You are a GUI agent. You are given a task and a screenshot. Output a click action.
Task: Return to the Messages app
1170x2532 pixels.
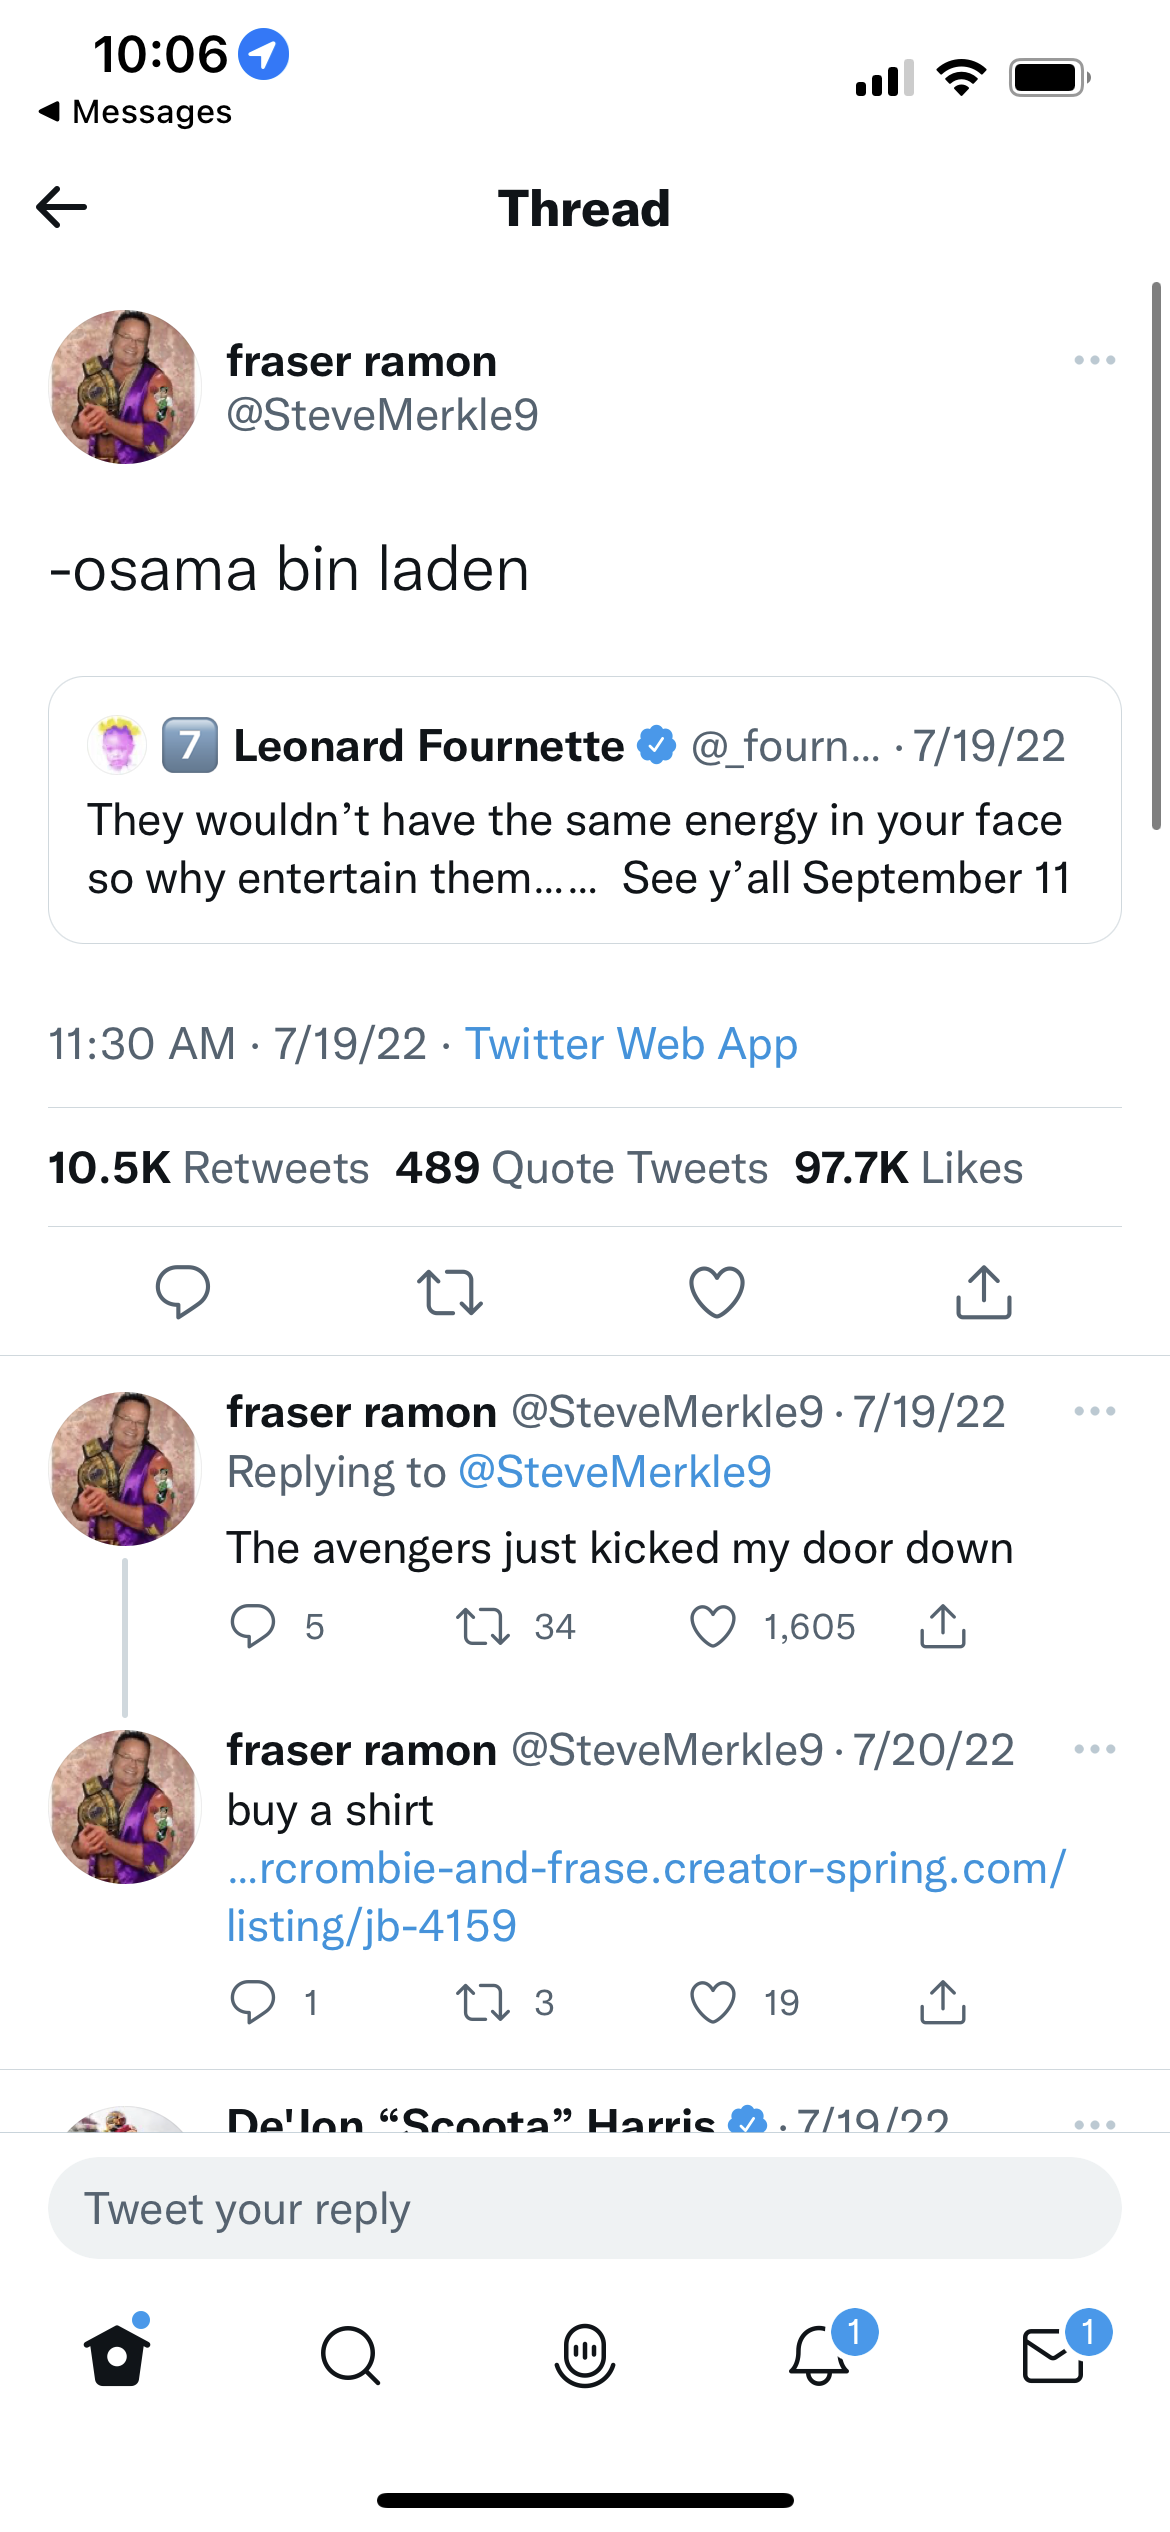pyautogui.click(x=135, y=112)
